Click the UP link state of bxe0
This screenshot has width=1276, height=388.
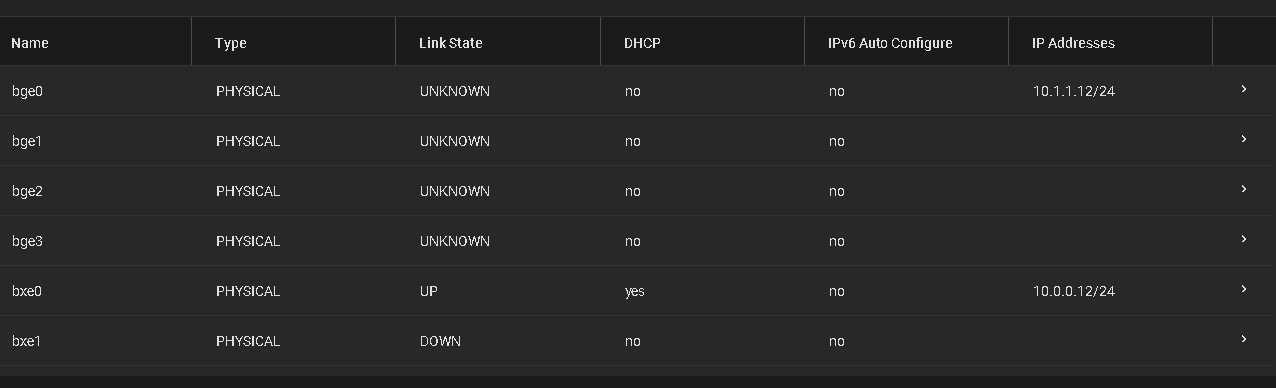(x=429, y=291)
